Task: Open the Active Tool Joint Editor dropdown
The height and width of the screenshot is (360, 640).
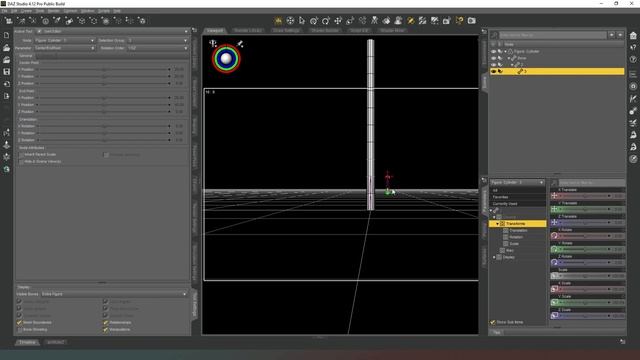Action: tap(112, 31)
